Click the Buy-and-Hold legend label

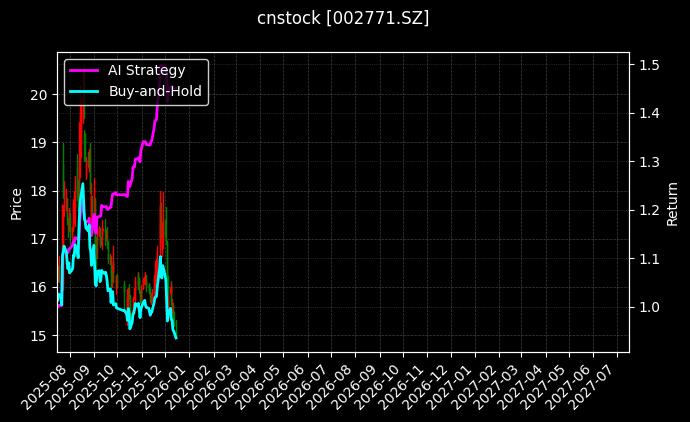pyautogui.click(x=155, y=91)
